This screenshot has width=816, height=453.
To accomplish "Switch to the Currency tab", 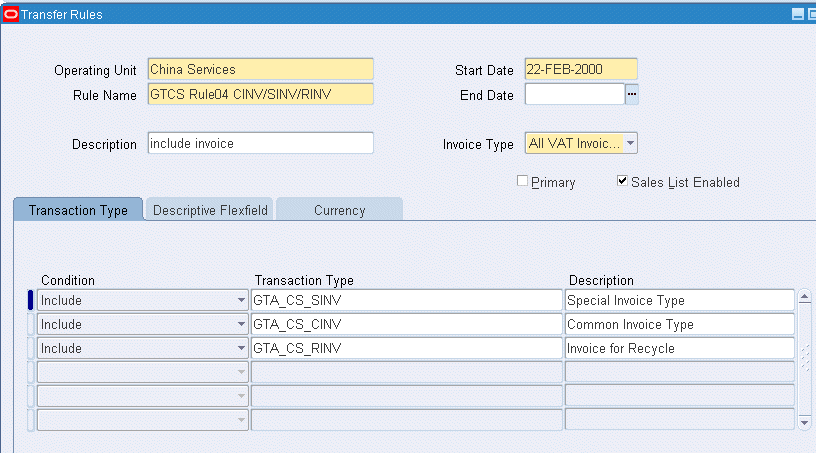I will click(339, 210).
